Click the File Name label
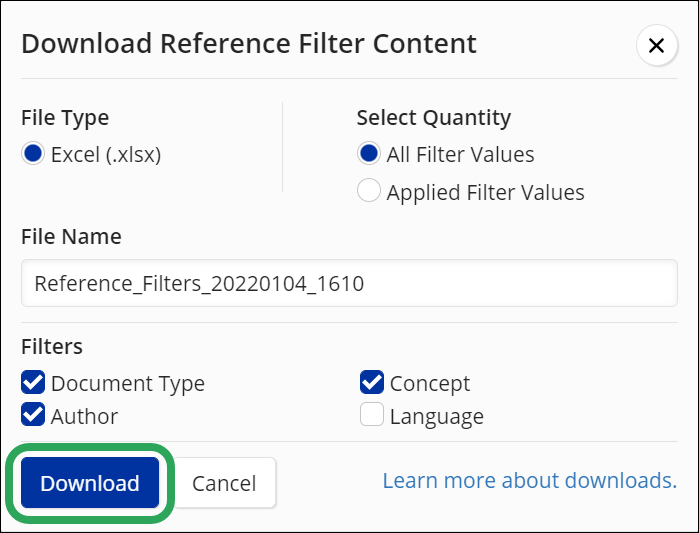This screenshot has width=699, height=533. tap(71, 237)
